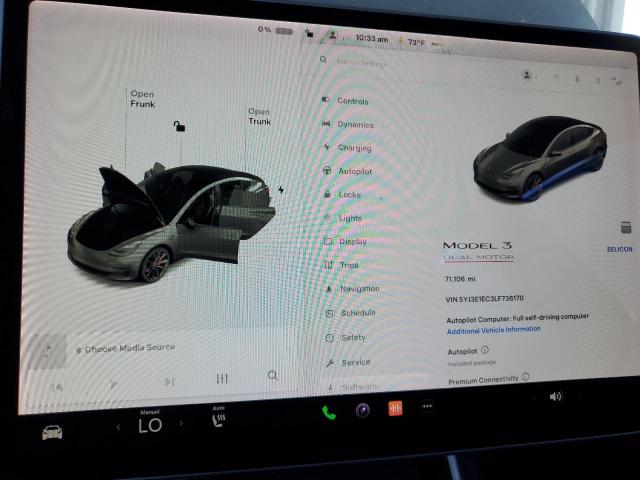
Task: Tap the VIN number text
Action: (x=484, y=299)
